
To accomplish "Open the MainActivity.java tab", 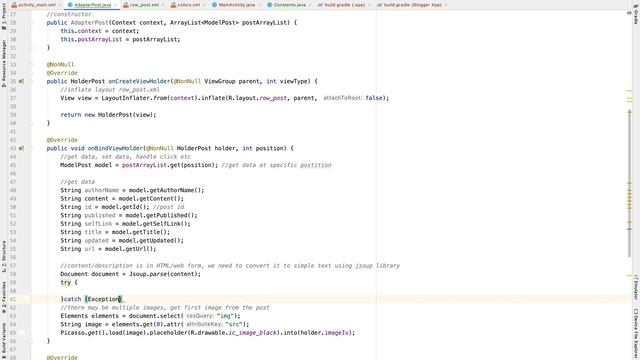I will 237,5.
